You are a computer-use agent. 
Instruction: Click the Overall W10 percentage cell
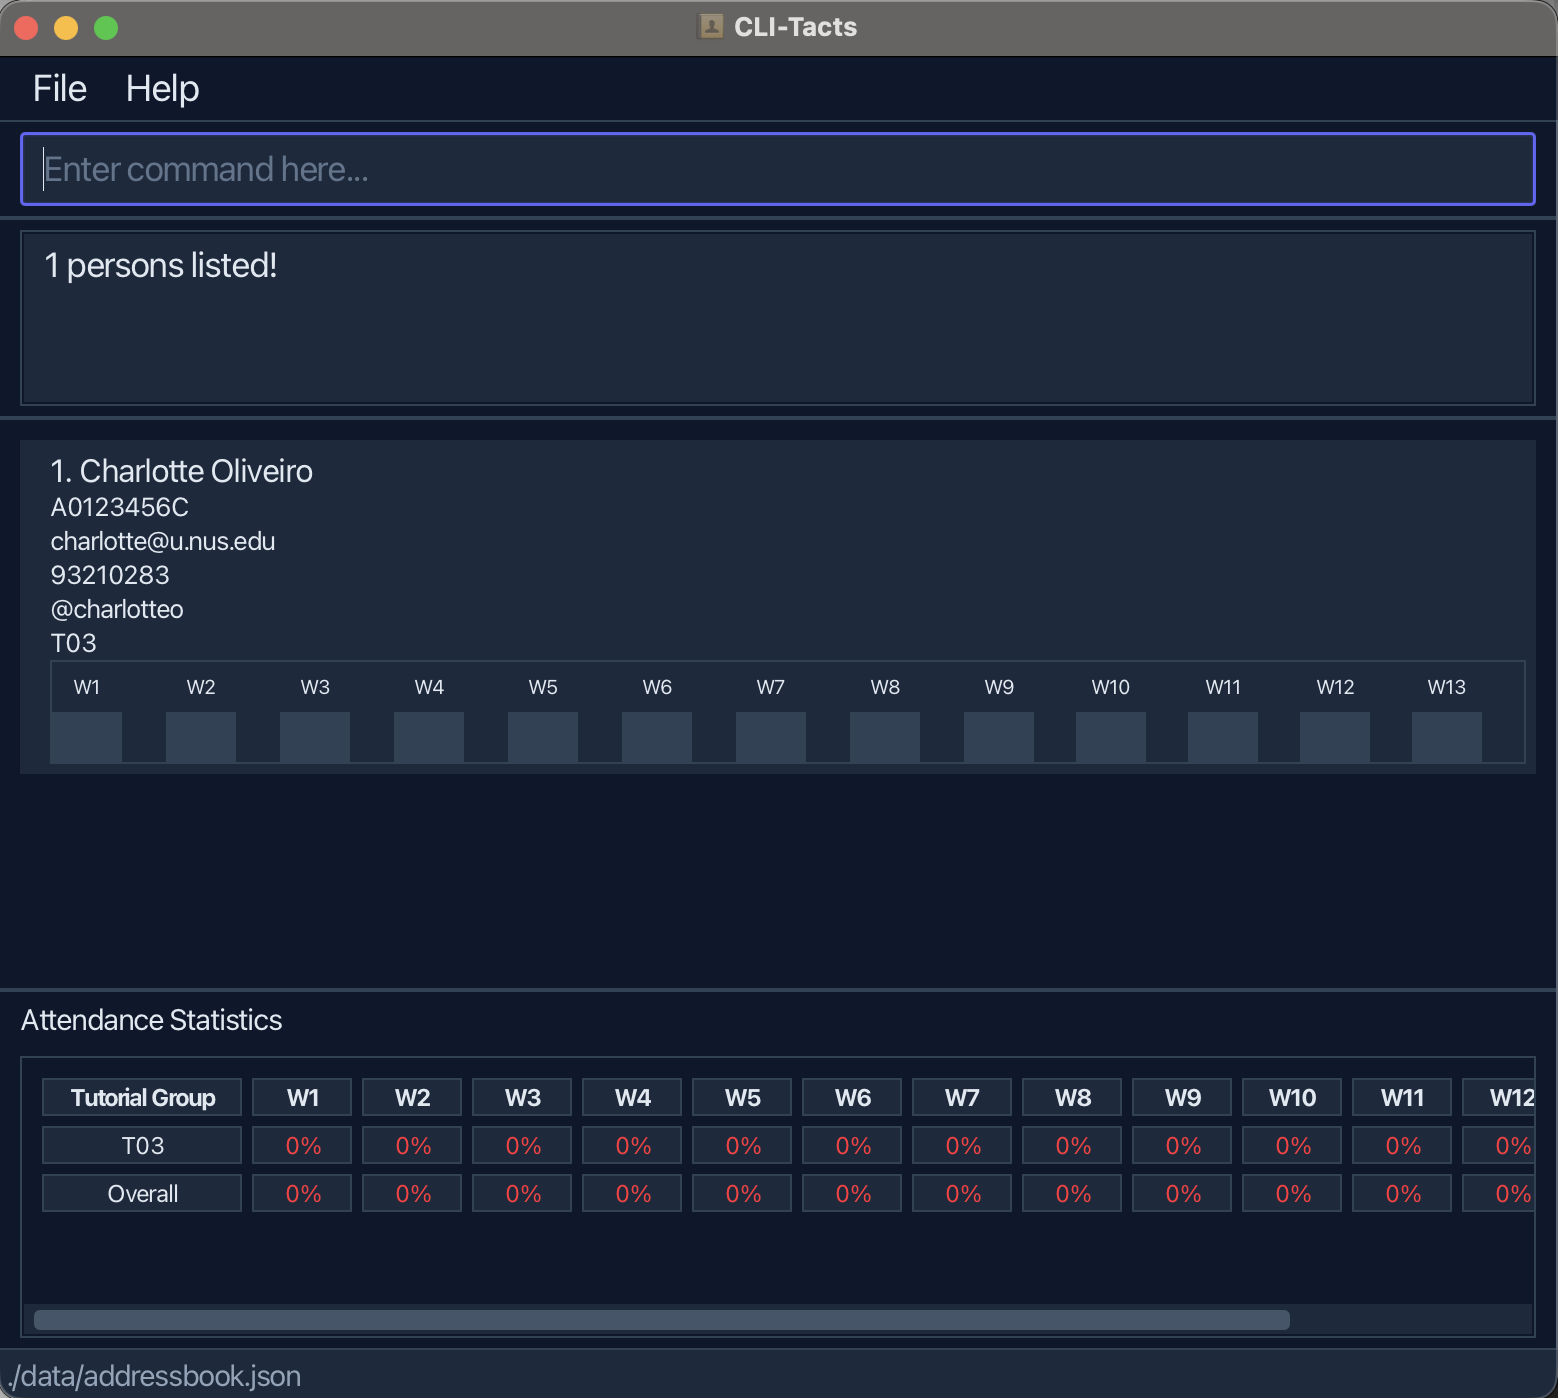point(1292,1194)
